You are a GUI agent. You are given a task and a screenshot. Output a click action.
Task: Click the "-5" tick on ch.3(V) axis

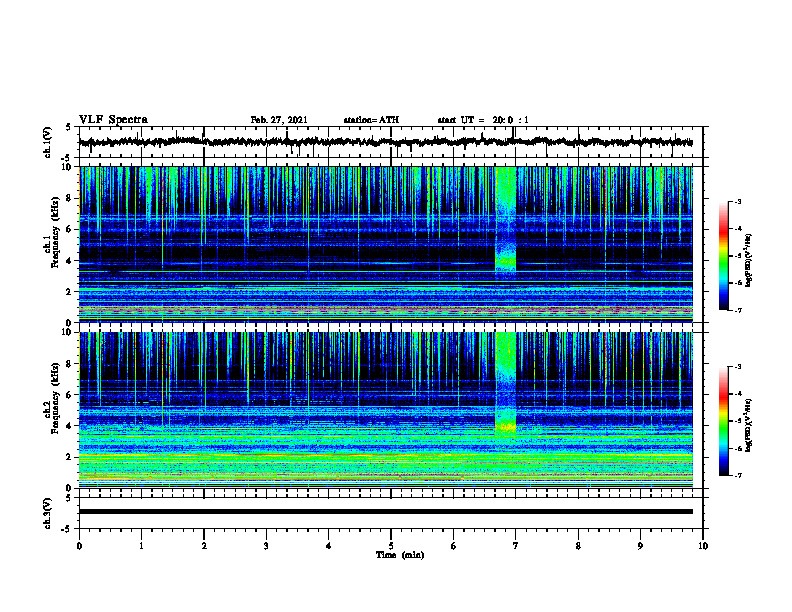coord(66,529)
